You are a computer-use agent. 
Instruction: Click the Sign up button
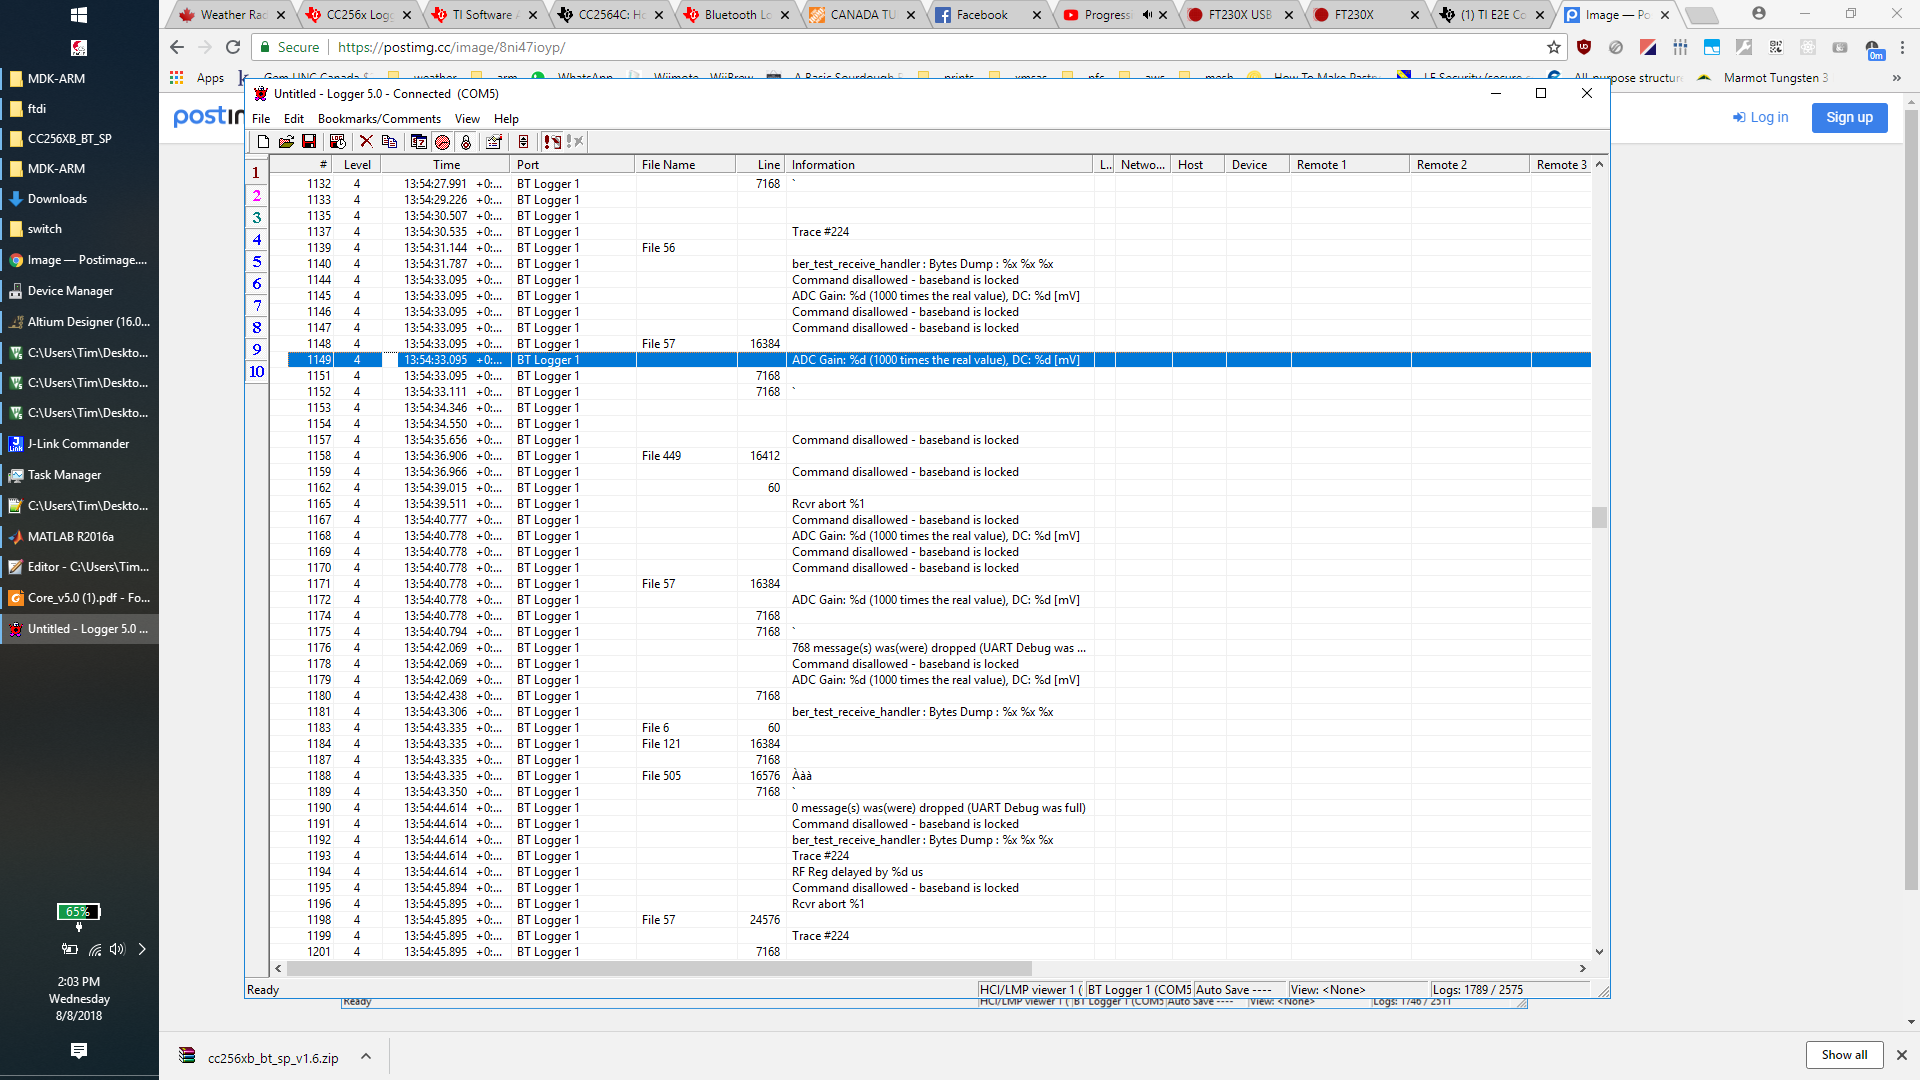coord(1849,117)
